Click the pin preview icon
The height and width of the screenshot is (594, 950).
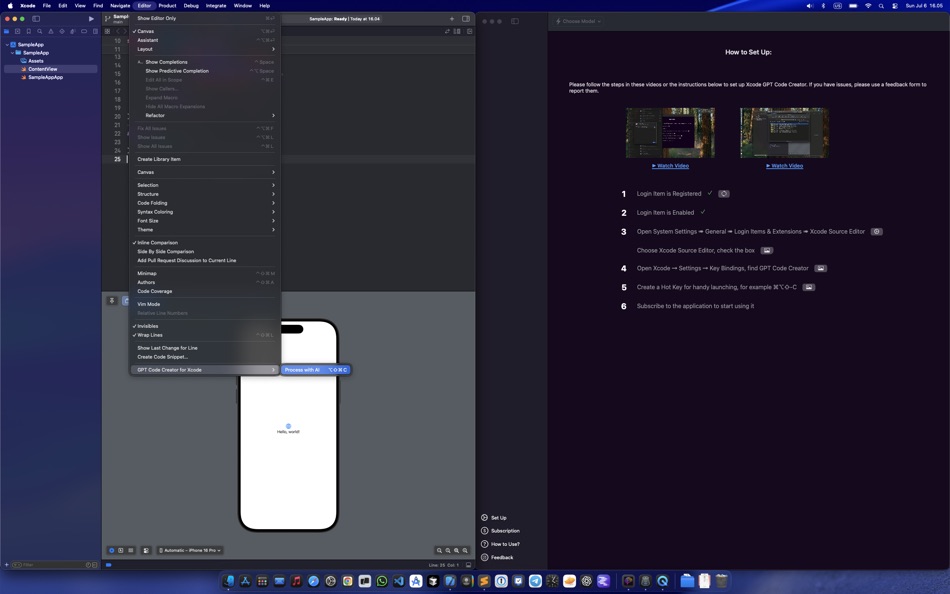pyautogui.click(x=111, y=301)
